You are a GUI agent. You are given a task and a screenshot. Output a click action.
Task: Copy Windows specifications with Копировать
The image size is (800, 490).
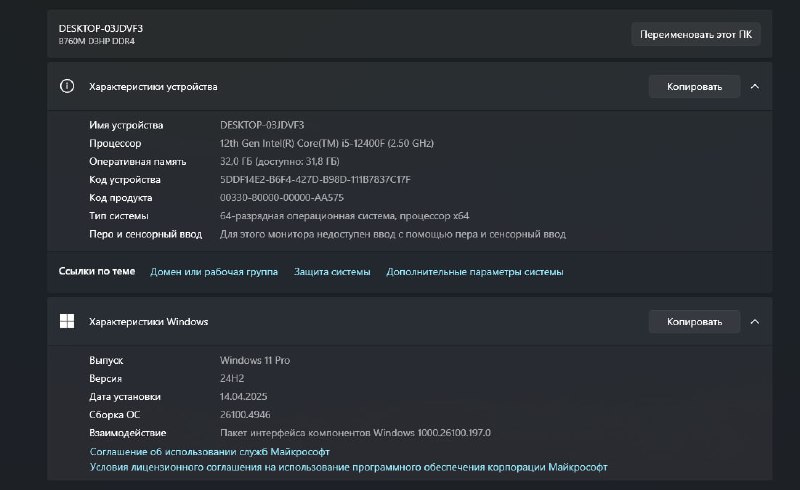(694, 322)
